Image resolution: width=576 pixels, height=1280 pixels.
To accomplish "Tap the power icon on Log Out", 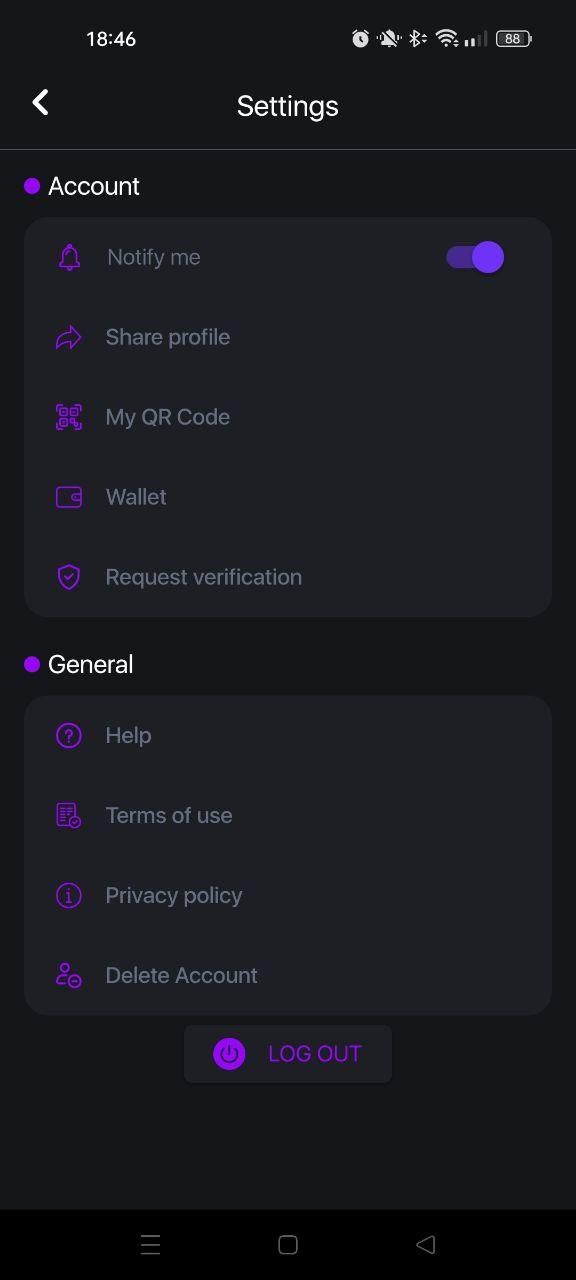I will coord(229,1054).
